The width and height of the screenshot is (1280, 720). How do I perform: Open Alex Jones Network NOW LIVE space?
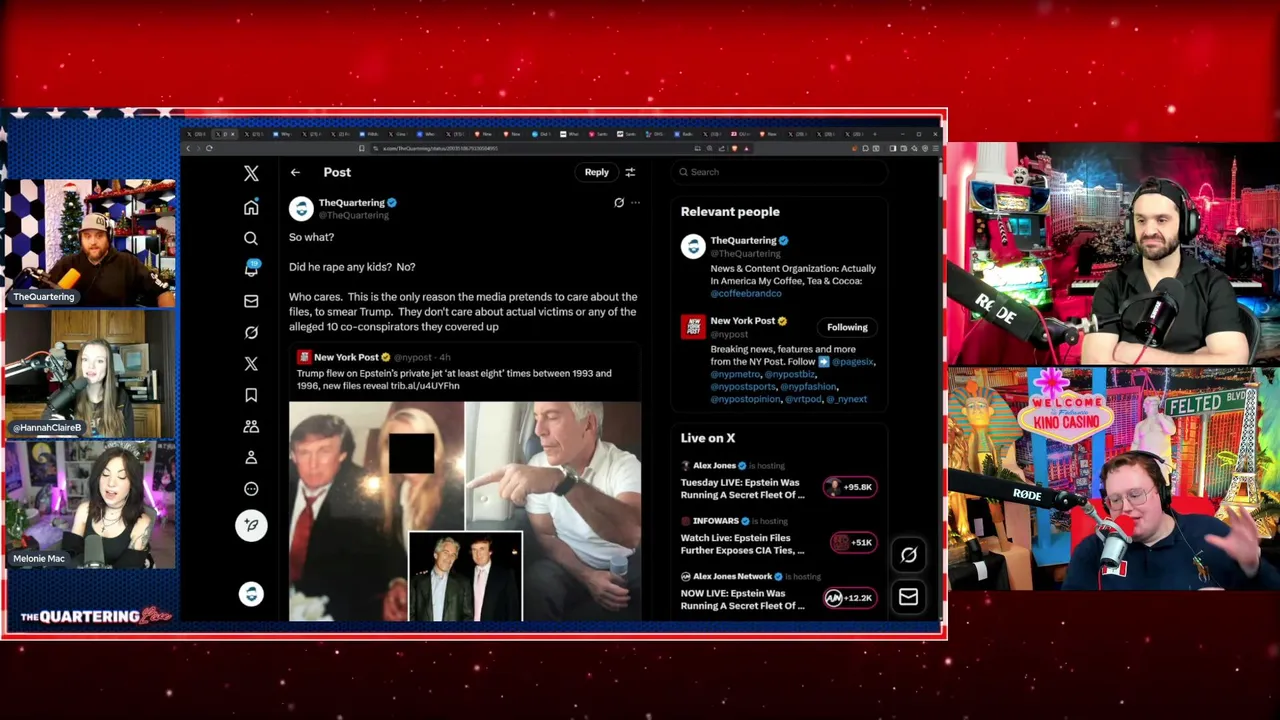coord(743,599)
